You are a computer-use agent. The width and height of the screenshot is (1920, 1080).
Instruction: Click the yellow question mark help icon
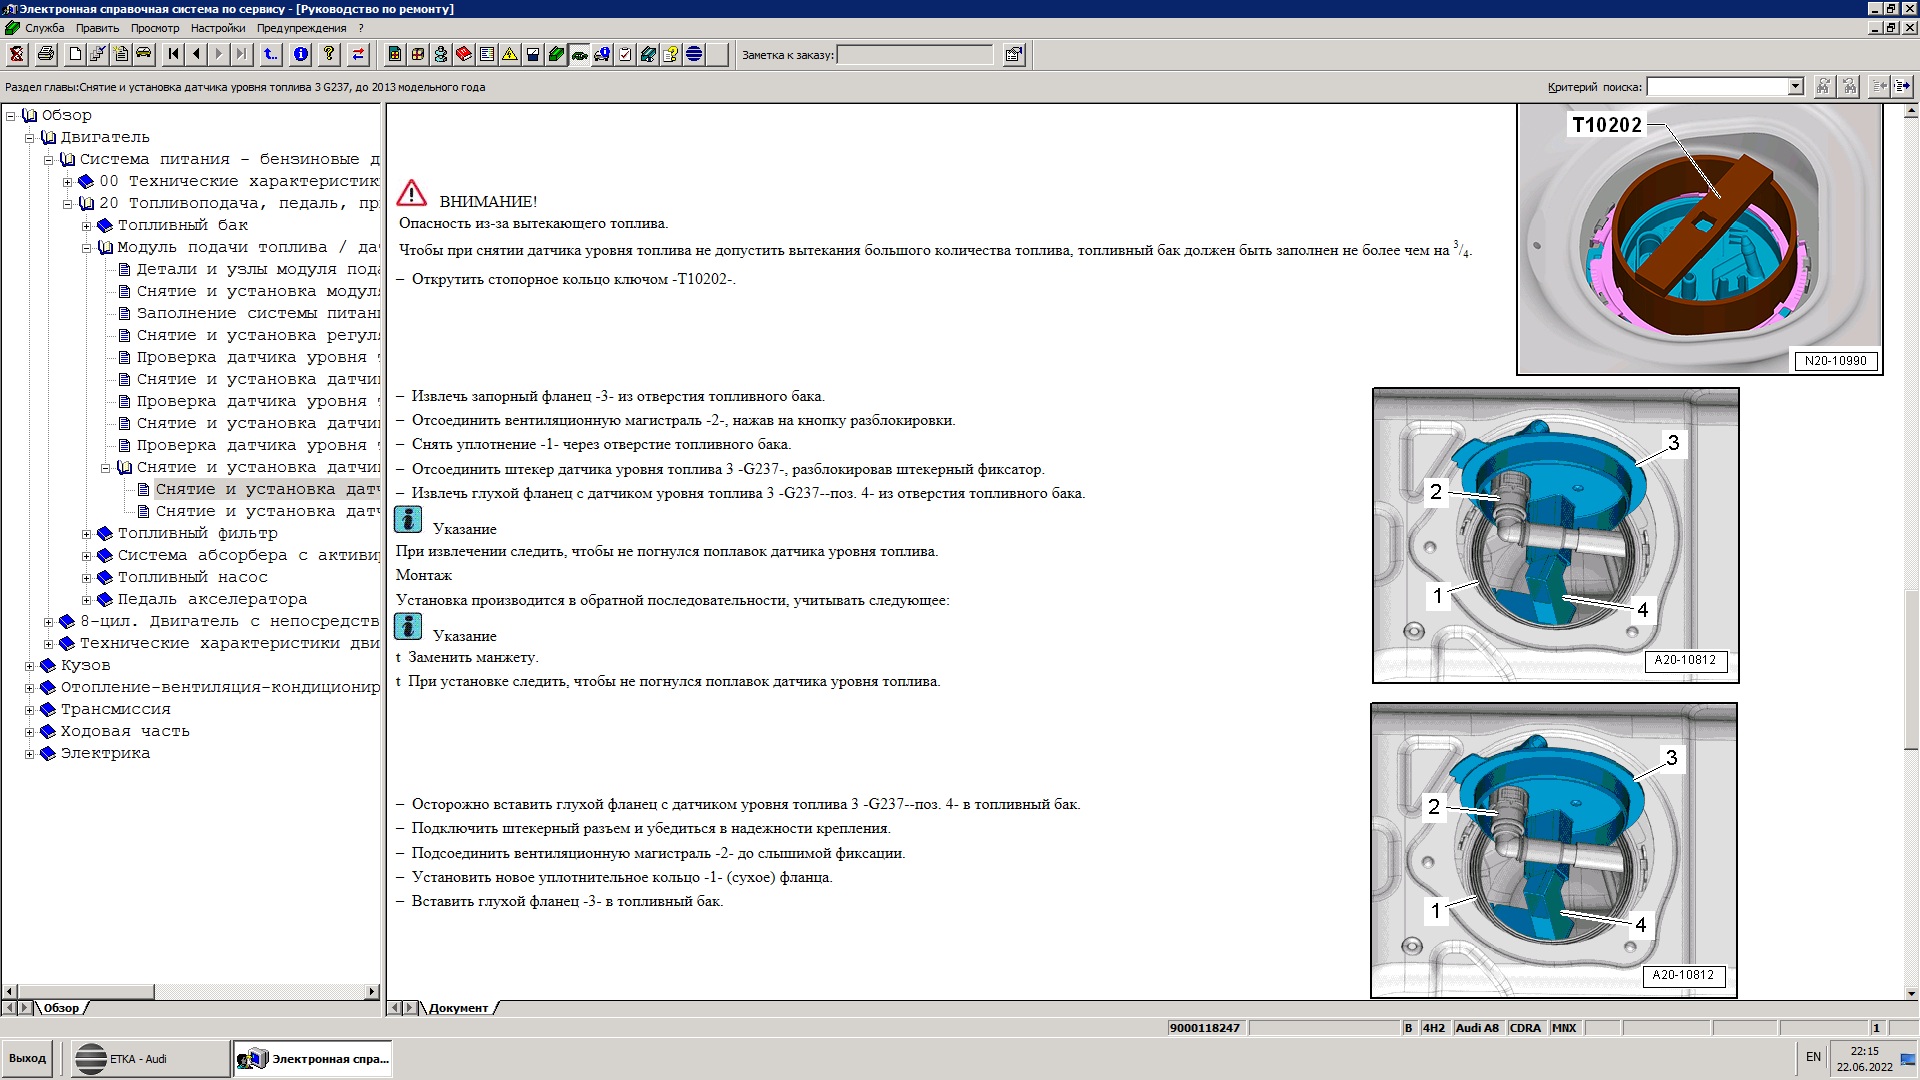pyautogui.click(x=328, y=55)
